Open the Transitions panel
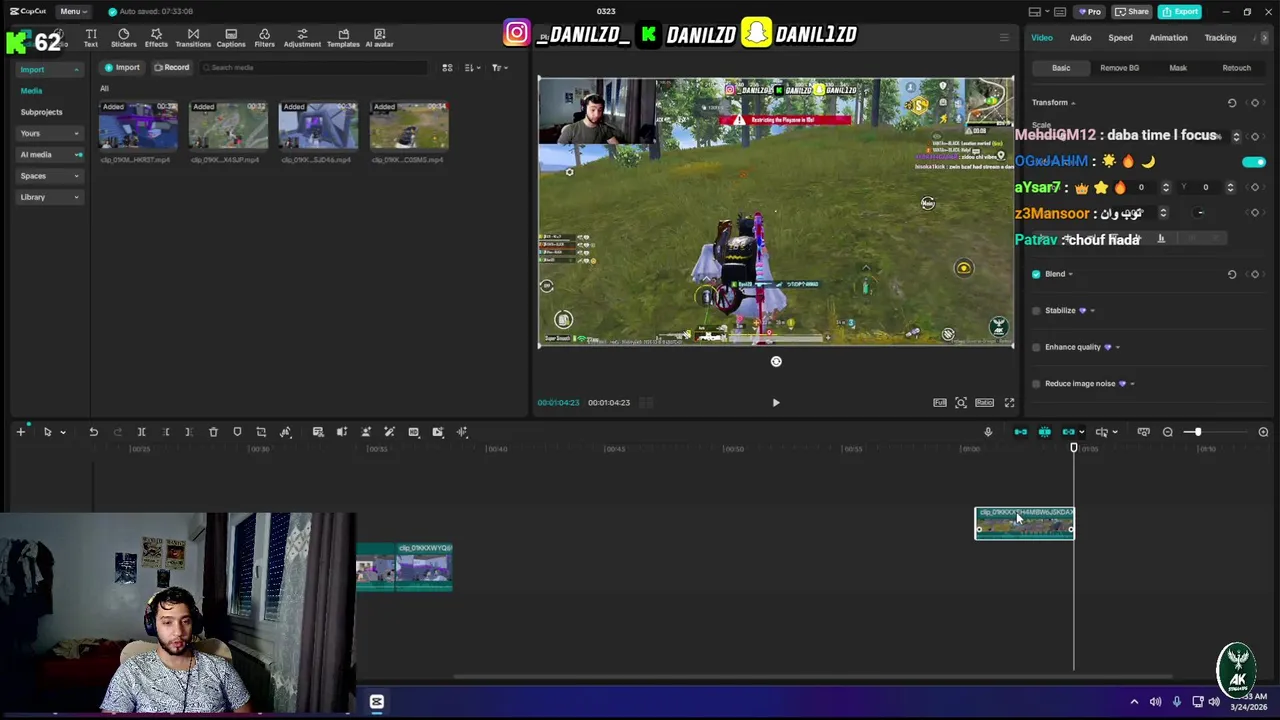 point(193,38)
